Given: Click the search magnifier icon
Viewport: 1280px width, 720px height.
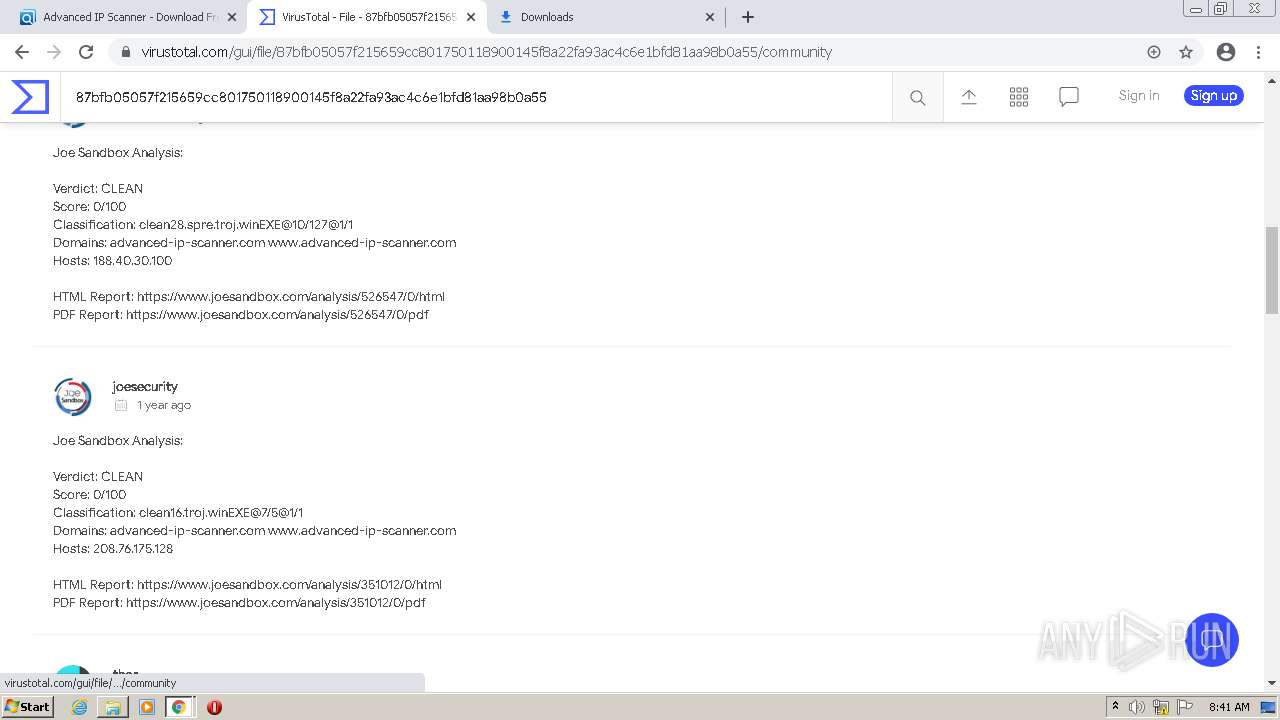Looking at the screenshot, I should [917, 97].
